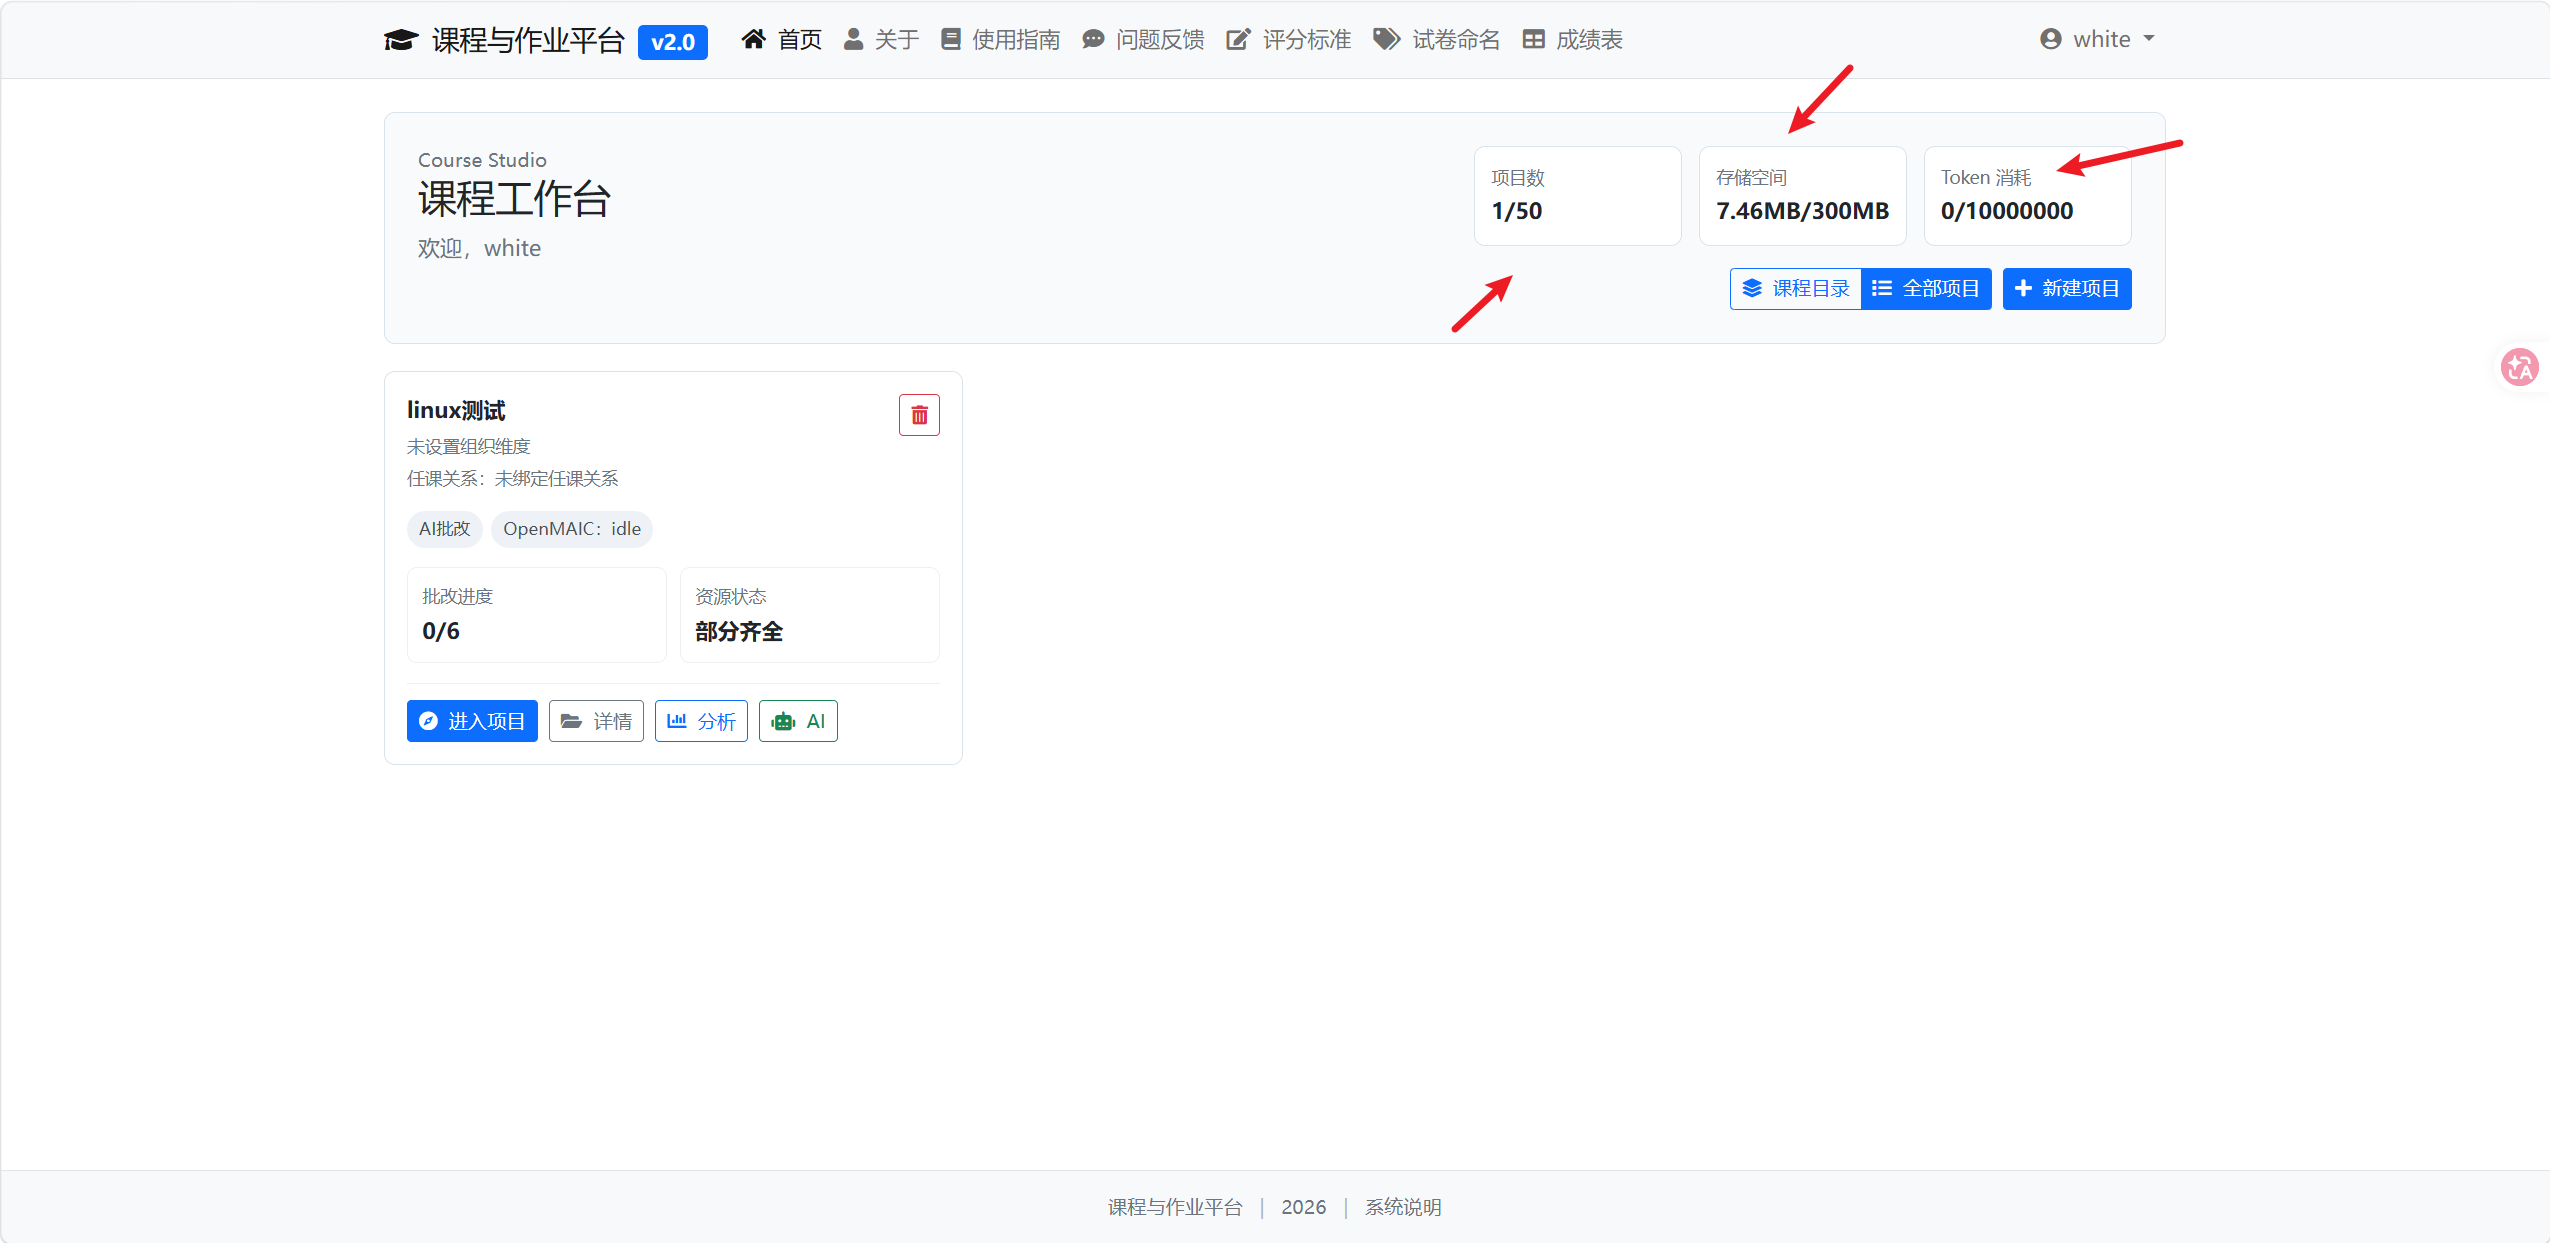Click the plus icon in 新建项目
This screenshot has height=1243, width=2550.
click(2023, 289)
